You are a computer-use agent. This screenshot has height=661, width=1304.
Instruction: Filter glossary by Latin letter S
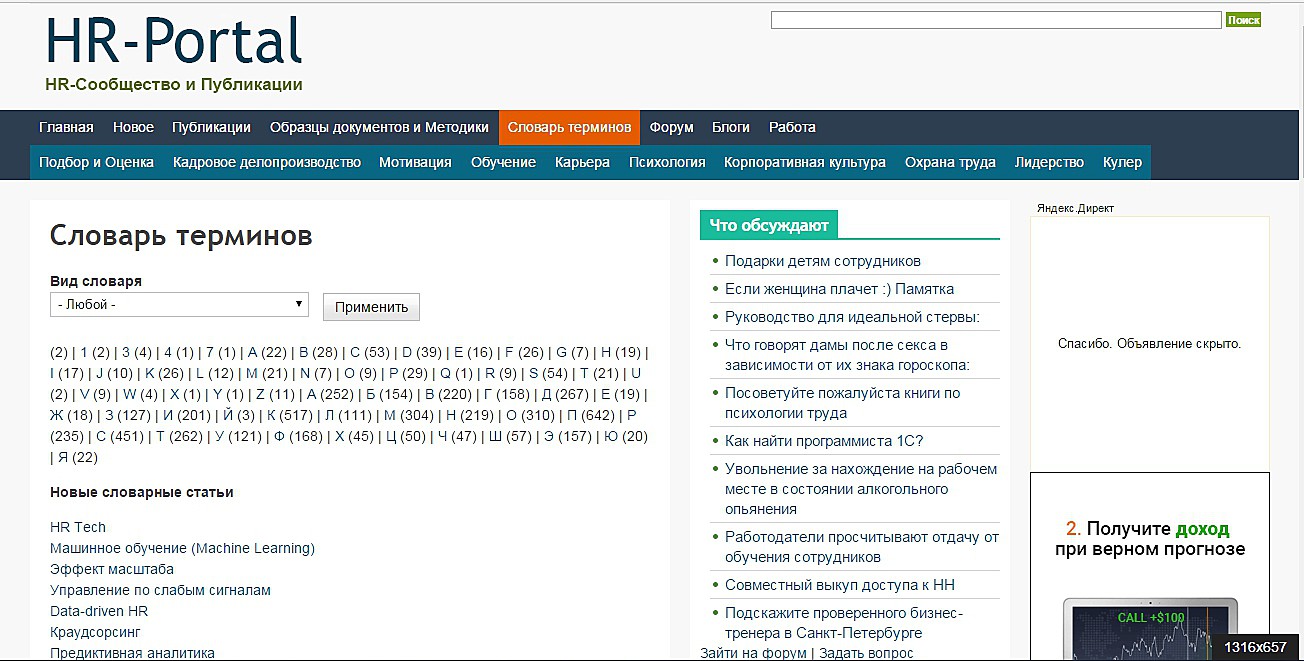coord(534,373)
